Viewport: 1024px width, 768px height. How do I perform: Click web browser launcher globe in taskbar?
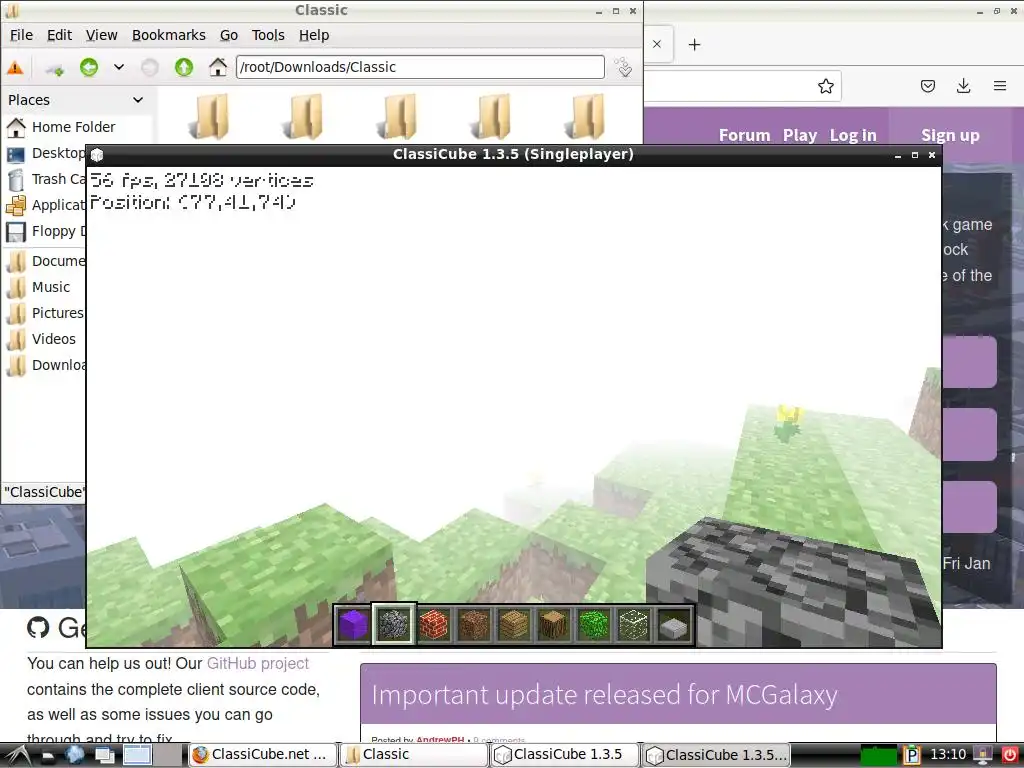click(x=75, y=755)
